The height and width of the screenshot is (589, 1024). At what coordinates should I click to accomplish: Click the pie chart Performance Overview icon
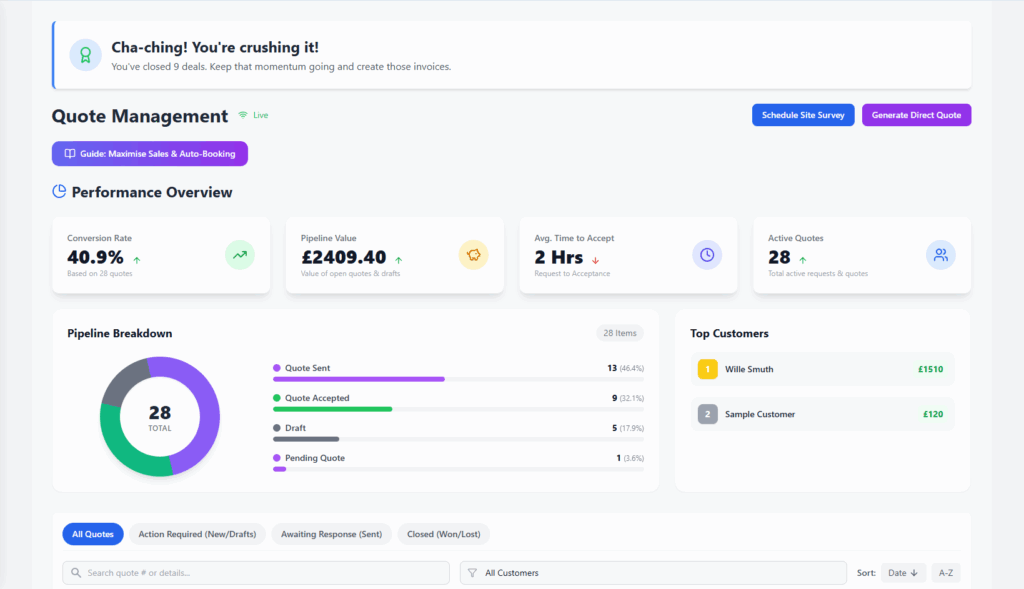59,191
